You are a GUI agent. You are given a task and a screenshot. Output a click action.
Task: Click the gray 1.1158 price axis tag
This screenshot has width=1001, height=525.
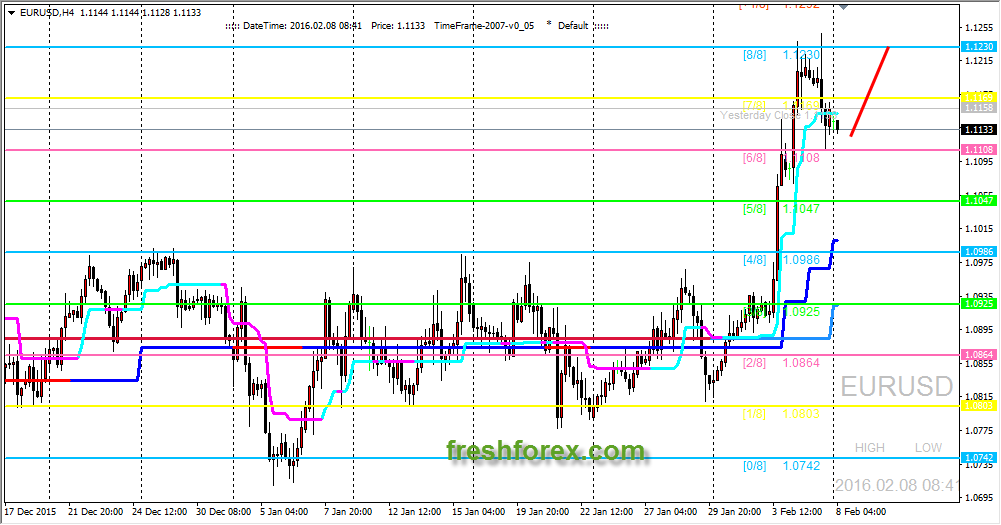[x=978, y=108]
